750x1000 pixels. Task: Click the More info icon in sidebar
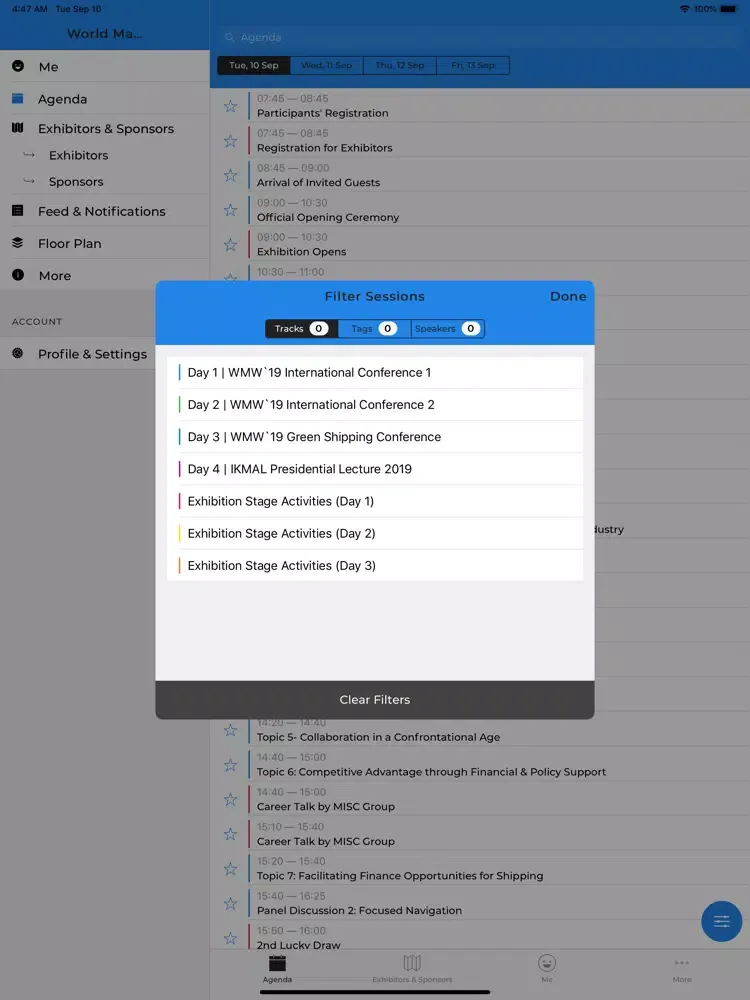click(18, 275)
